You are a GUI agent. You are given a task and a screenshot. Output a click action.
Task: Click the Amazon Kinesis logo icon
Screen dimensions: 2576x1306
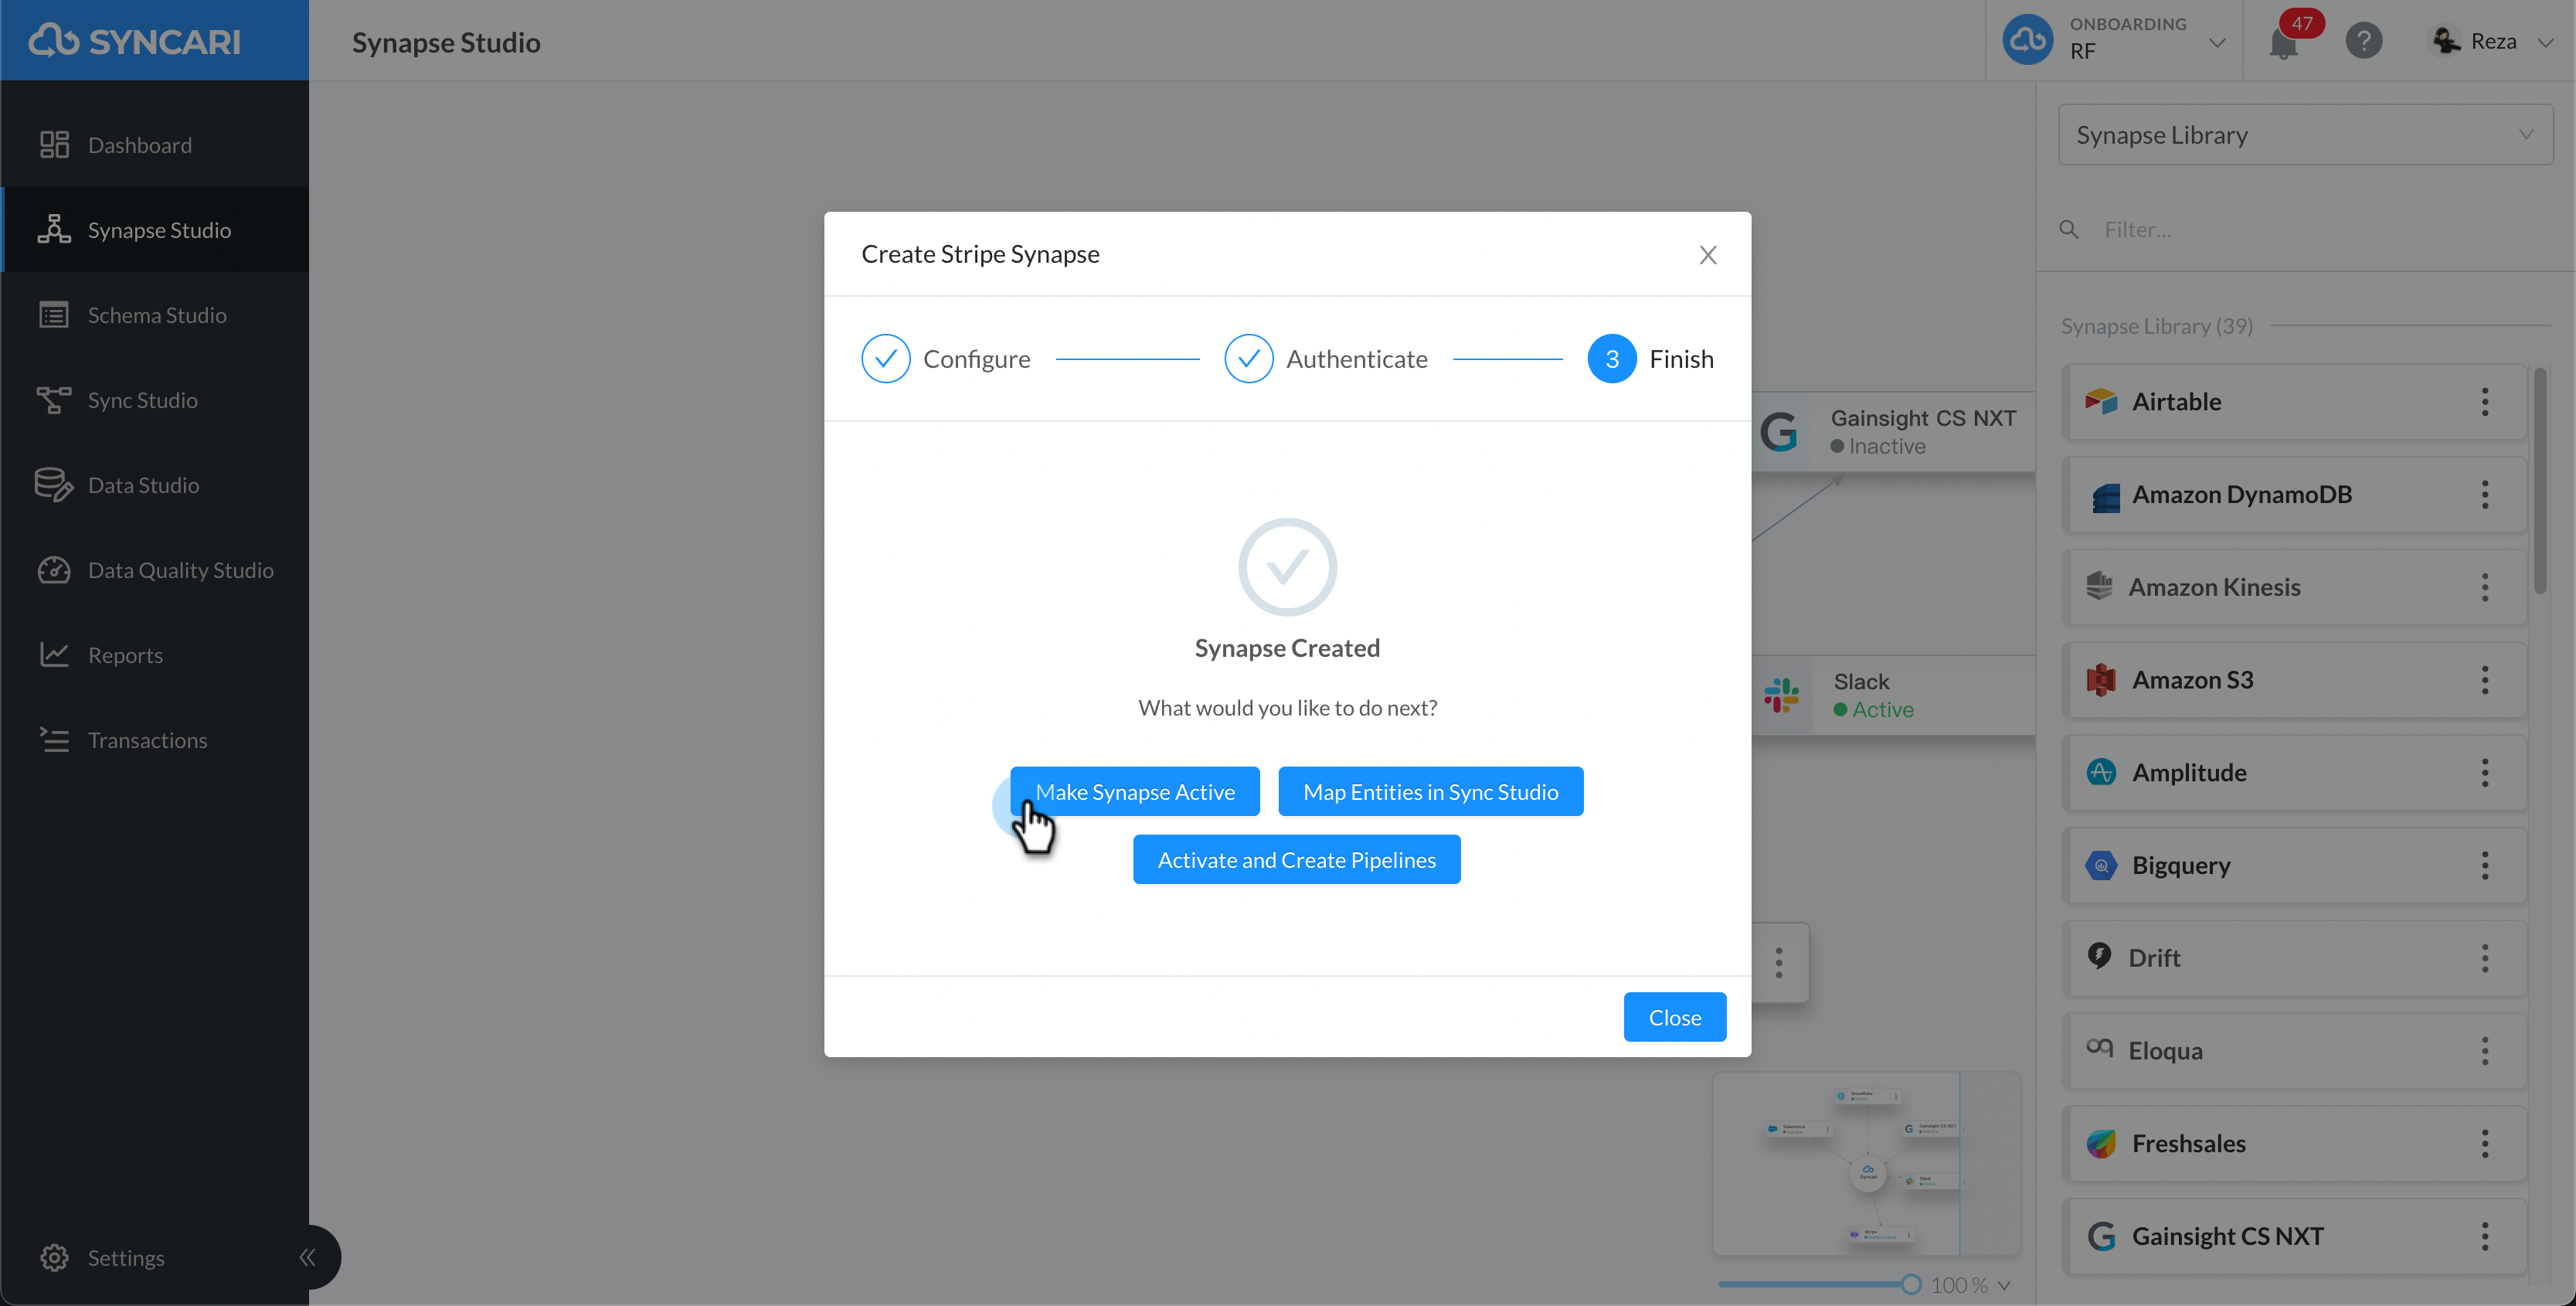2099,586
